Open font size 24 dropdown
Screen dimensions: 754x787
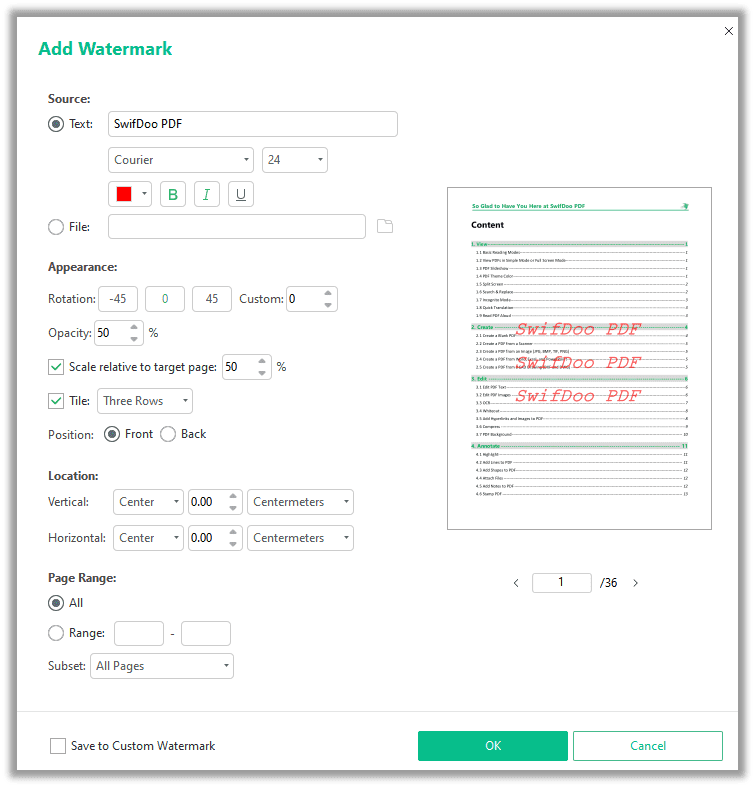(295, 160)
